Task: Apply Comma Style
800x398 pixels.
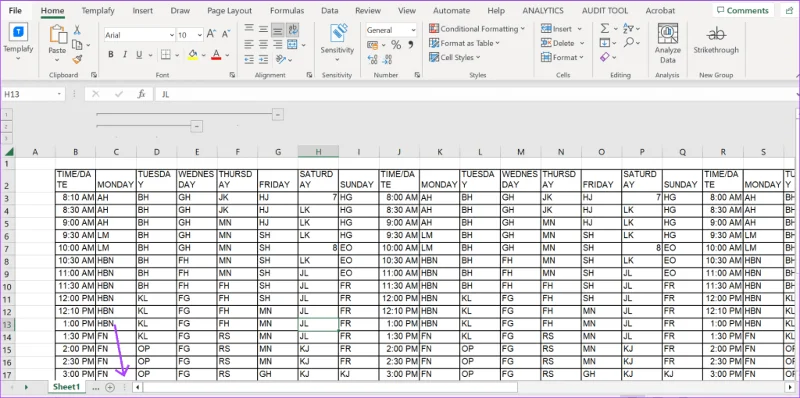Action: 410,45
